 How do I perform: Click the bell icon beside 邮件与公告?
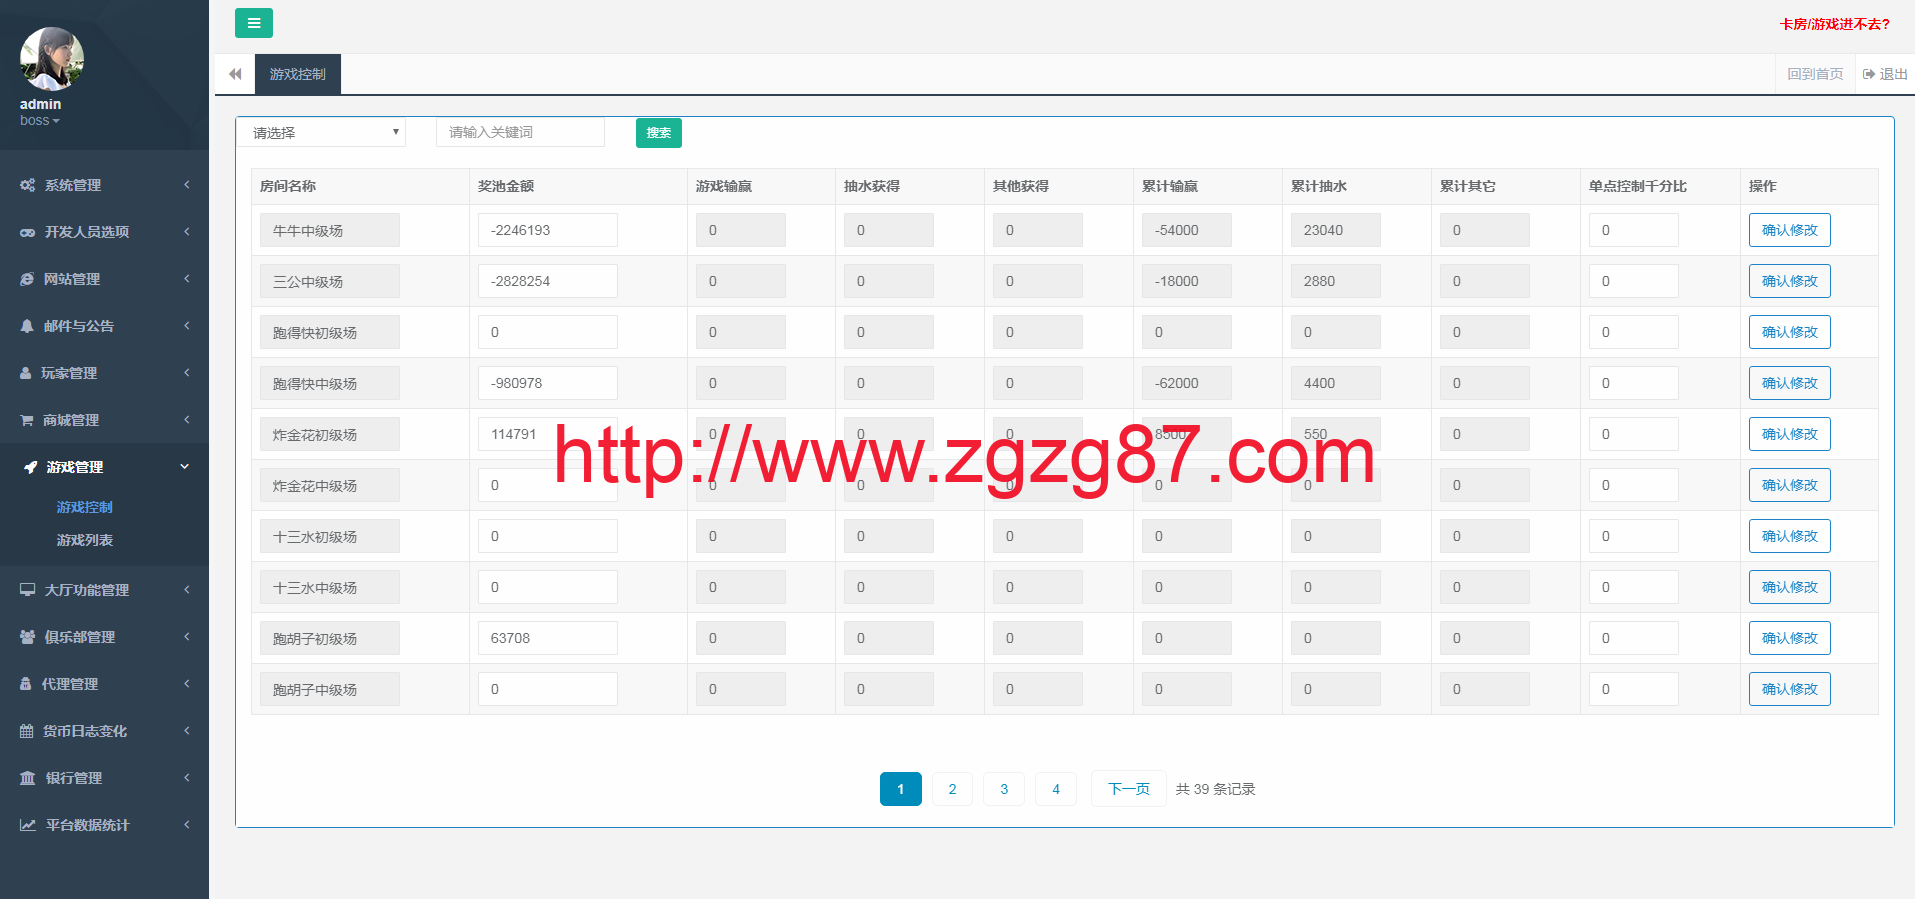point(27,326)
